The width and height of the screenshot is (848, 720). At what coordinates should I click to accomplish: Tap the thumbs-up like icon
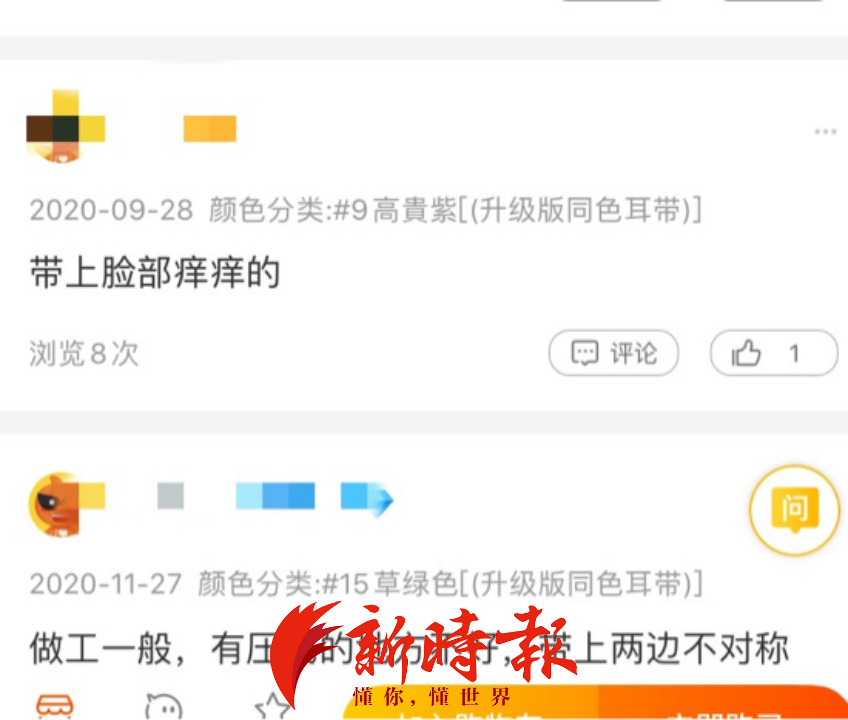coord(746,353)
